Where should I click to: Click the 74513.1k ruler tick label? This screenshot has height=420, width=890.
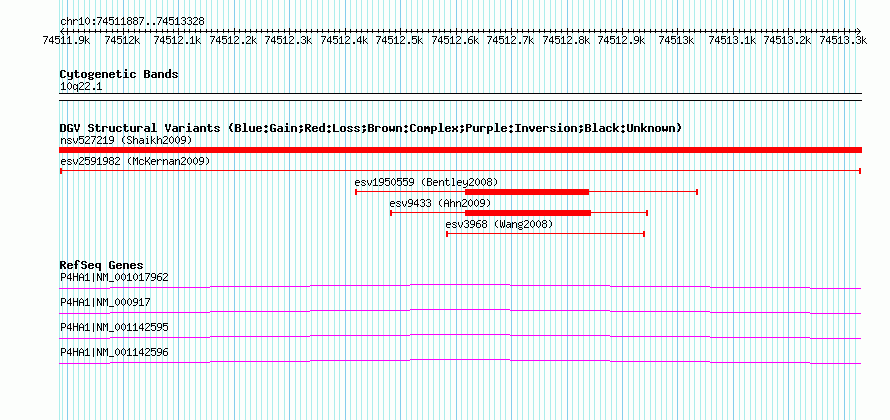coord(733,40)
